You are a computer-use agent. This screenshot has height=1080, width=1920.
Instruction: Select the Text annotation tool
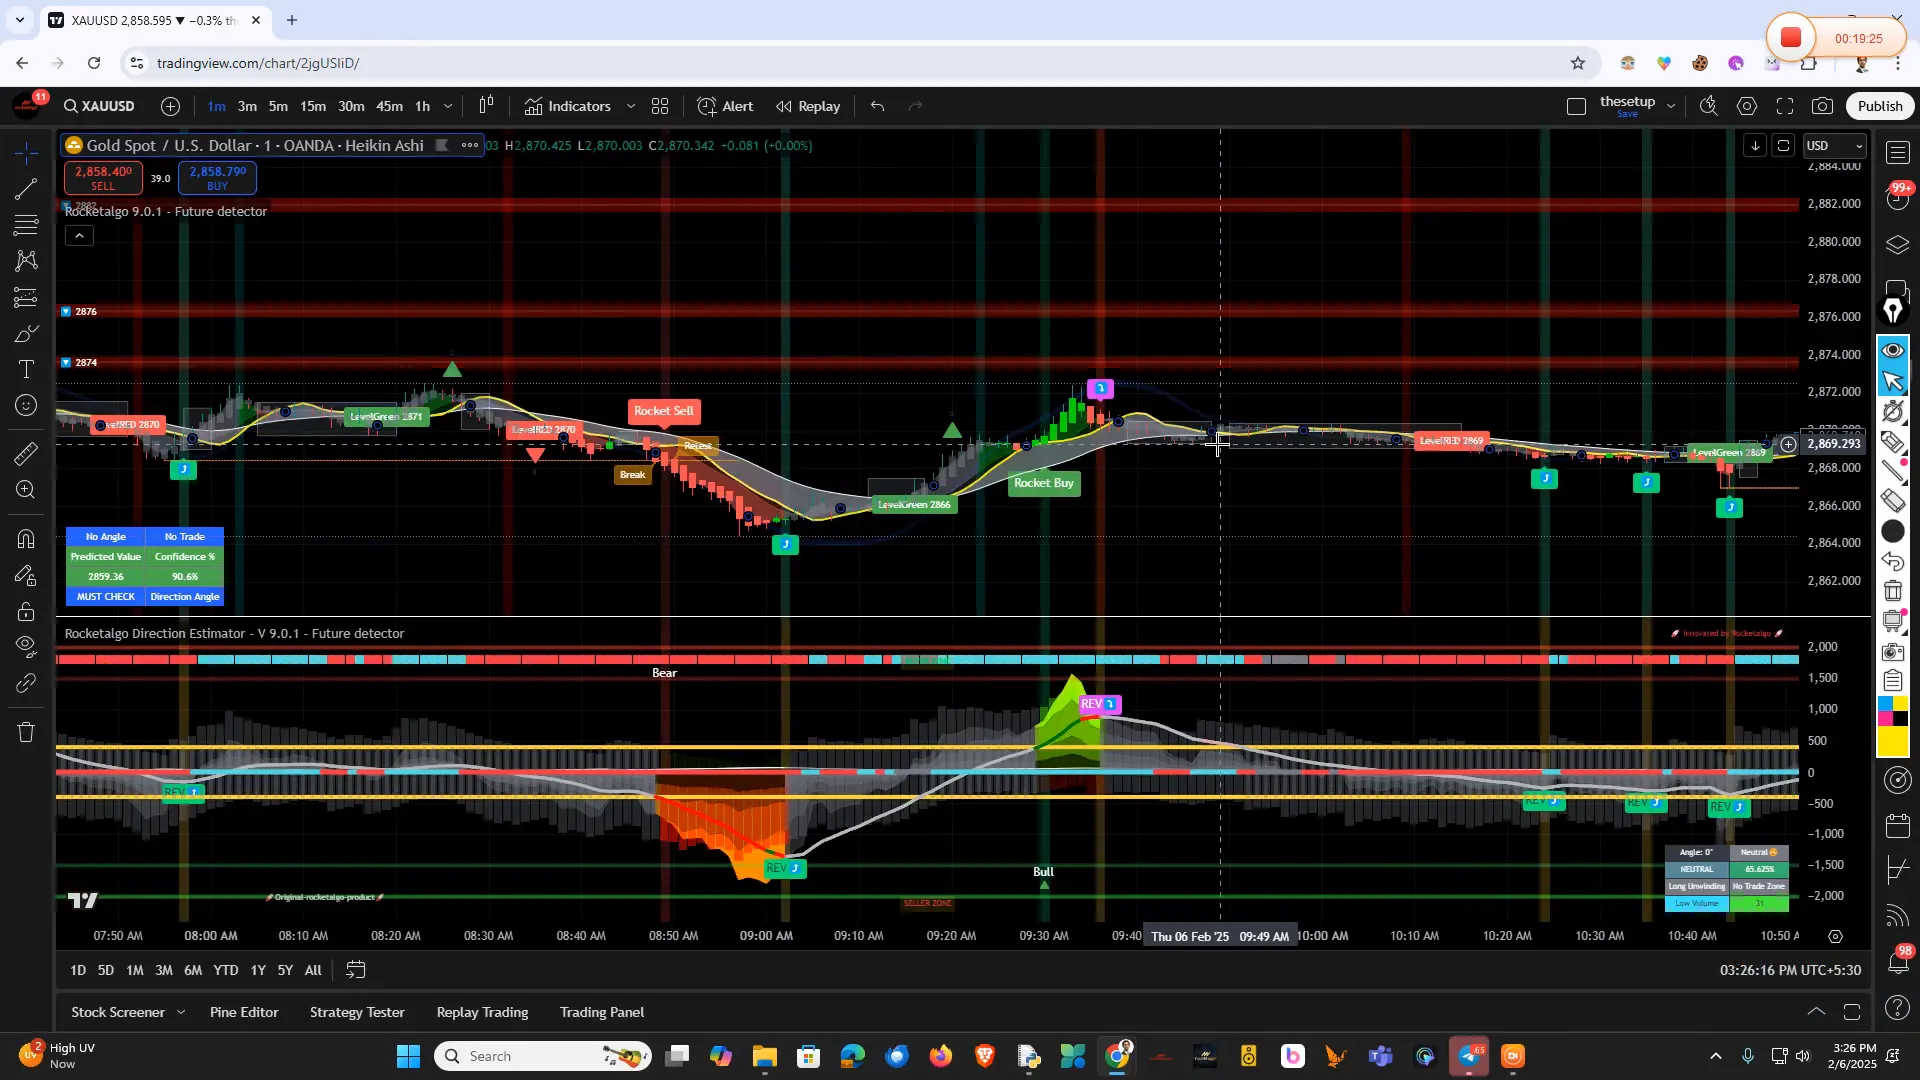click(26, 370)
